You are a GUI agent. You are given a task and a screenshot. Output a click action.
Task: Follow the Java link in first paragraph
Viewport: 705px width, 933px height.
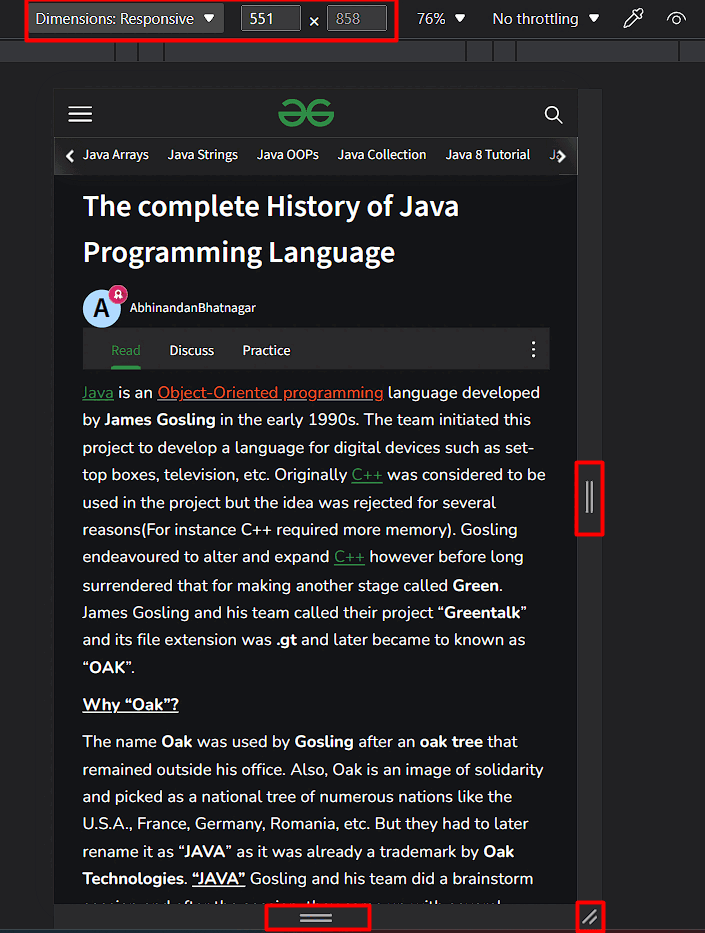coord(98,393)
